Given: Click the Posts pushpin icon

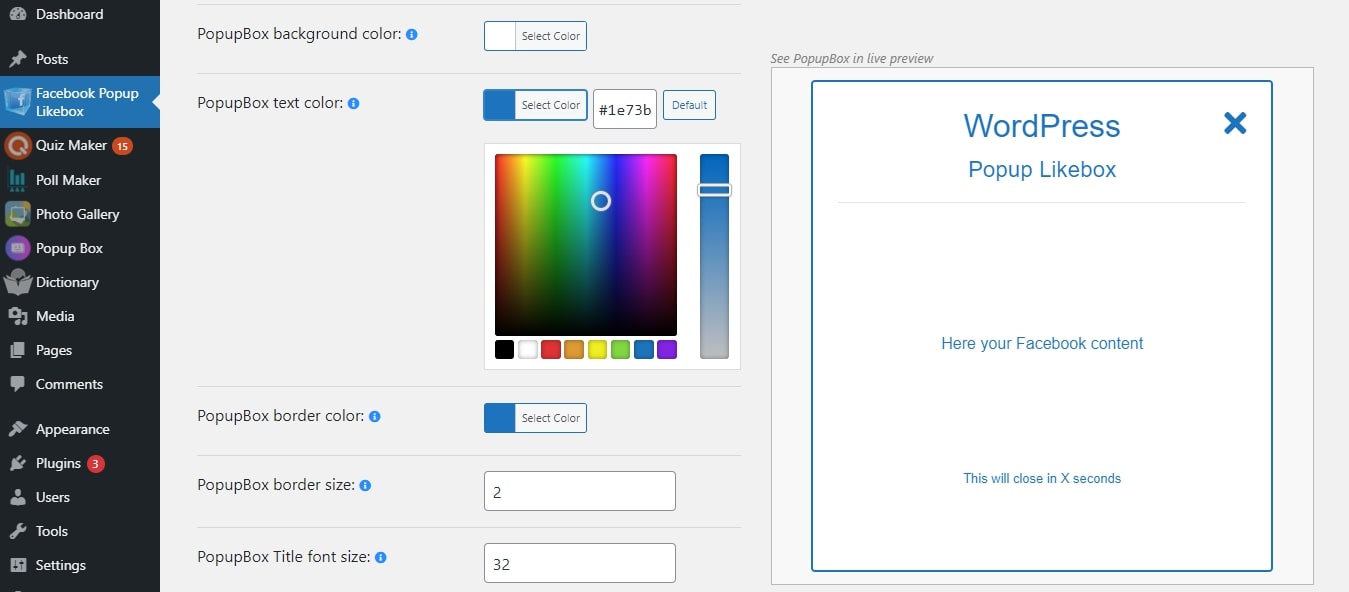Looking at the screenshot, I should [x=18, y=59].
